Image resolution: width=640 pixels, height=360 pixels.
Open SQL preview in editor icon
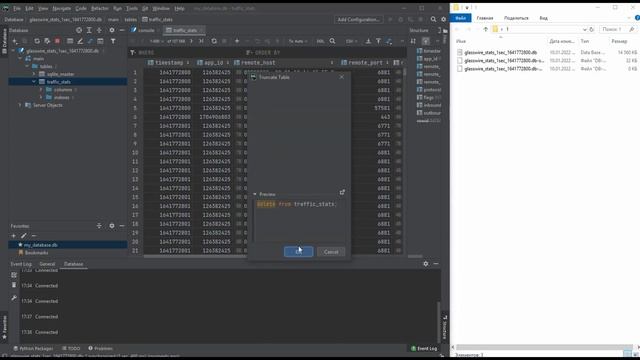click(342, 192)
